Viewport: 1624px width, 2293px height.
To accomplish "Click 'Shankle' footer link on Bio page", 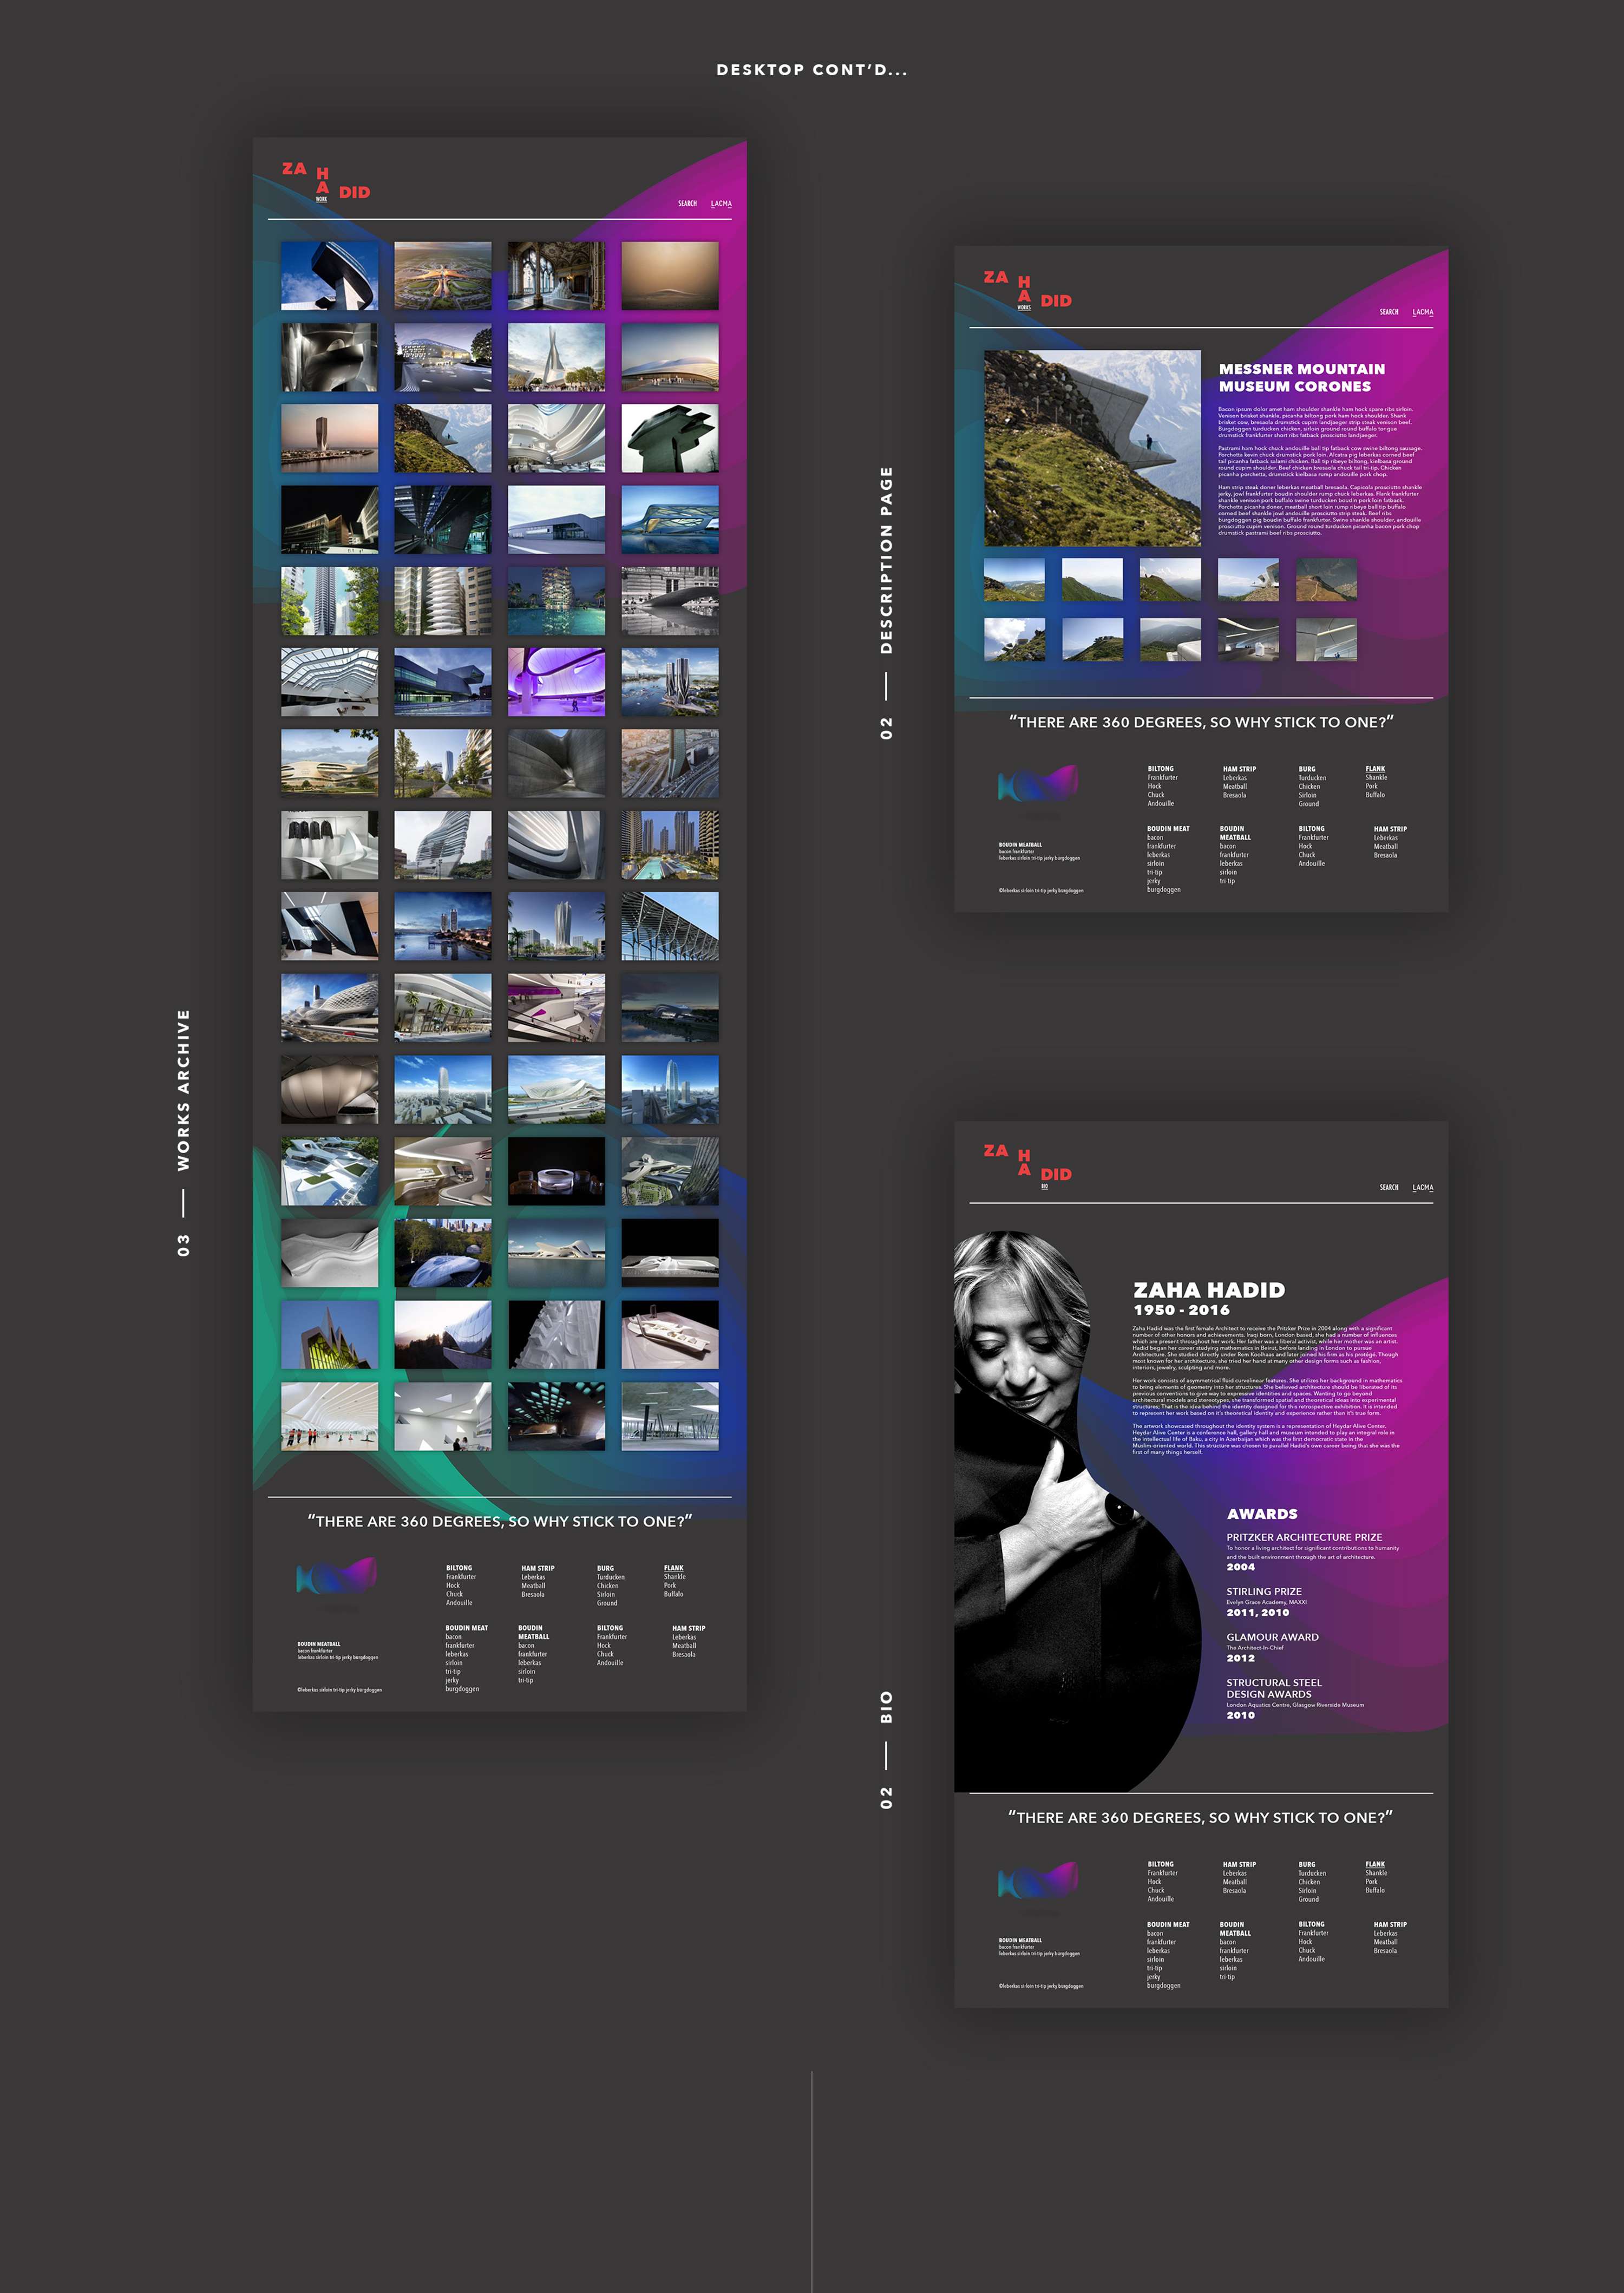I will coord(1376,1873).
